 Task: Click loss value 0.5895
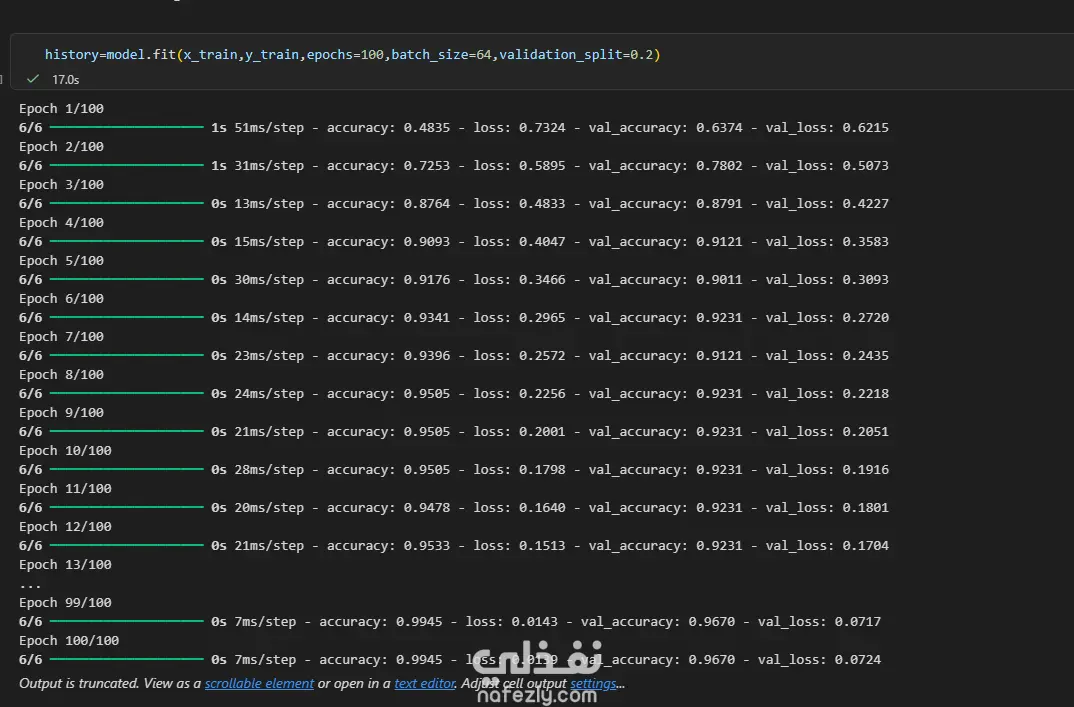tap(542, 166)
